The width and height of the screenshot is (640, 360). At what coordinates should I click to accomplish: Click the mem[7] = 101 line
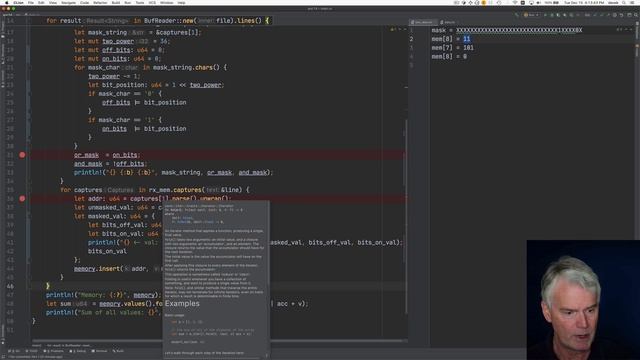(x=452, y=48)
